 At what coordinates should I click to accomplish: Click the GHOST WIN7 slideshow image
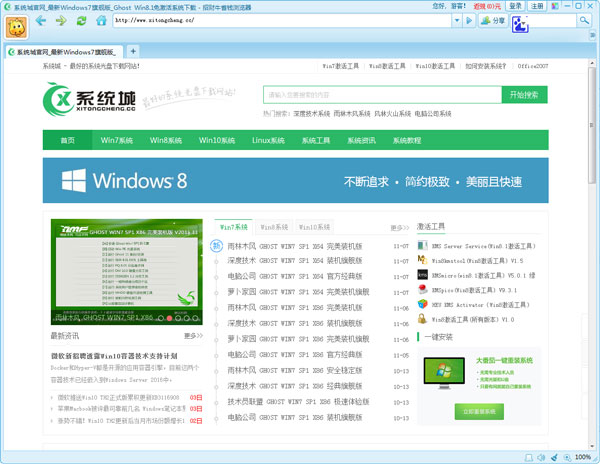pyautogui.click(x=127, y=272)
